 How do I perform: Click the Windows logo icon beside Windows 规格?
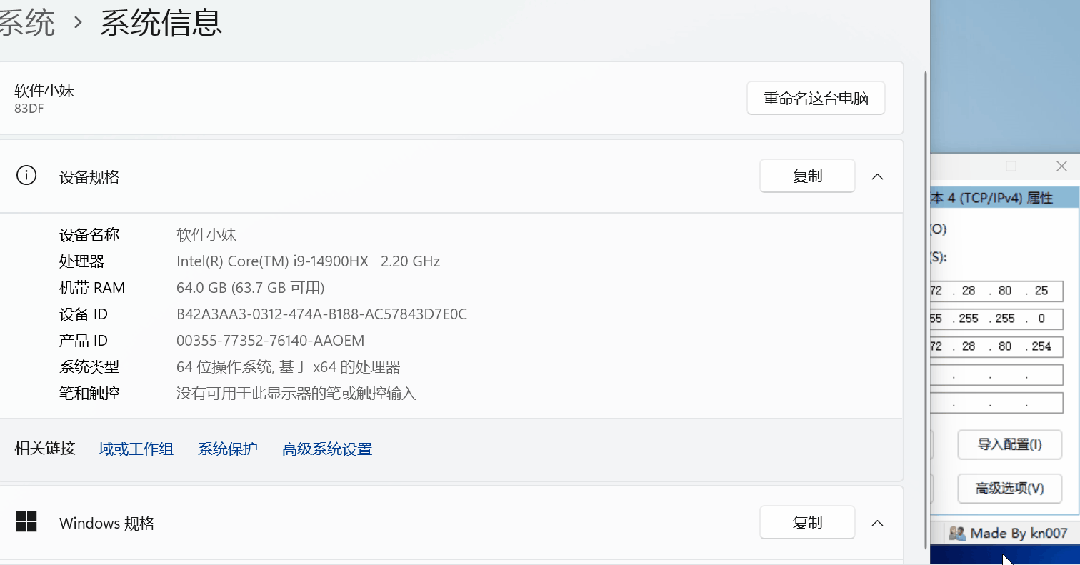coord(26,522)
